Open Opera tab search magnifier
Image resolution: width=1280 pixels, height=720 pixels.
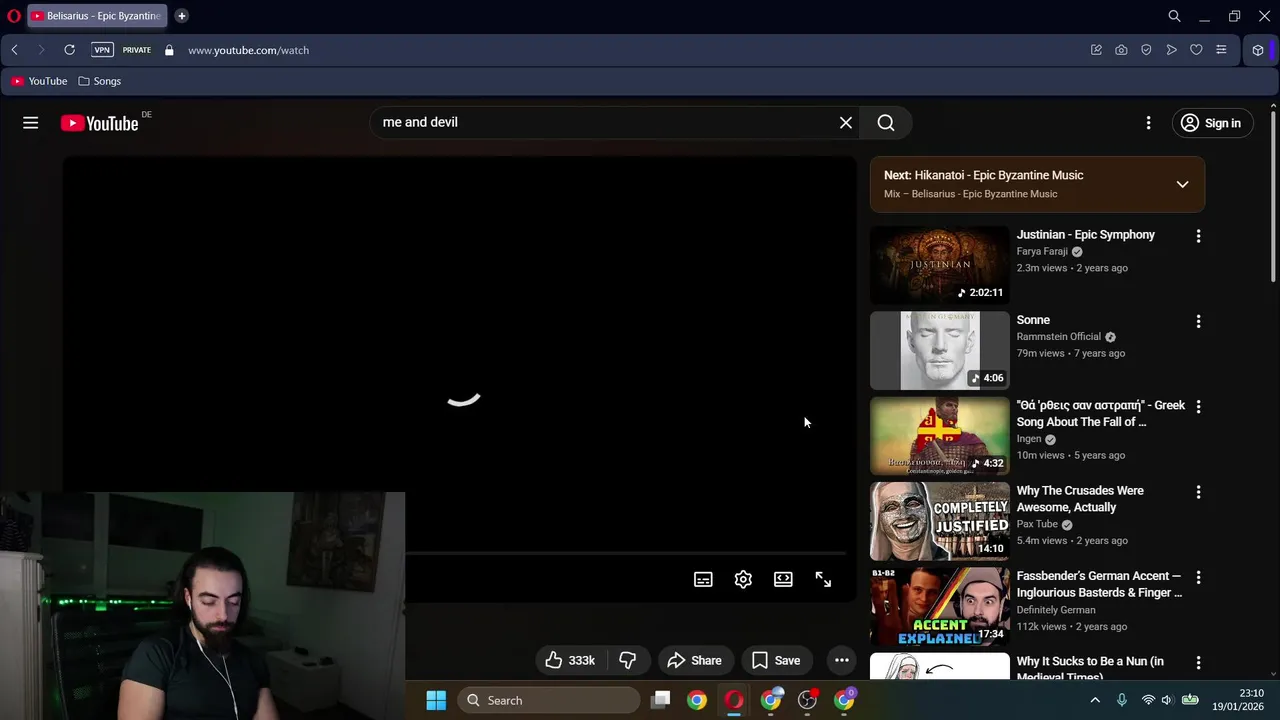point(1175,16)
